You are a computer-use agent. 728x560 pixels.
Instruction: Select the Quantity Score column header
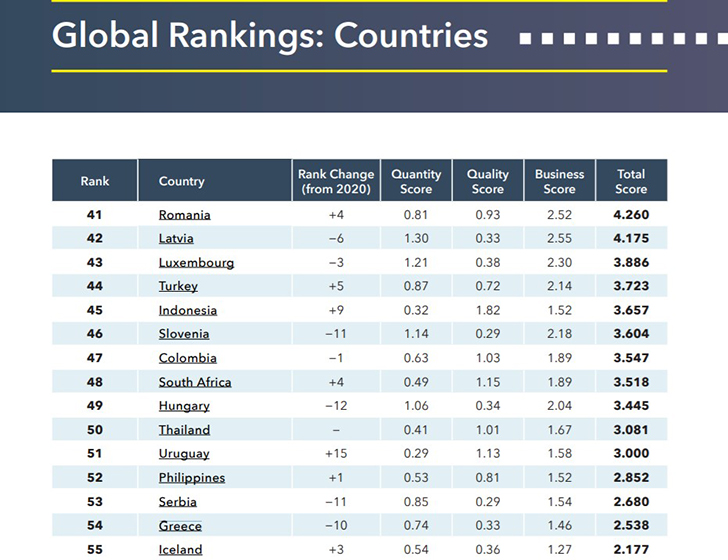click(416, 181)
